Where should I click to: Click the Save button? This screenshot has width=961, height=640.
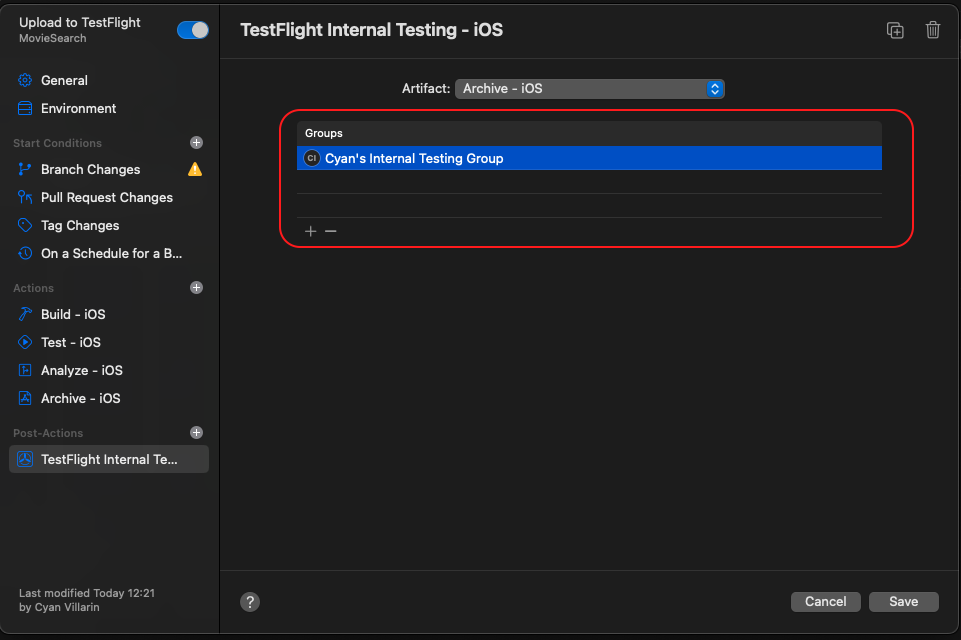point(903,602)
